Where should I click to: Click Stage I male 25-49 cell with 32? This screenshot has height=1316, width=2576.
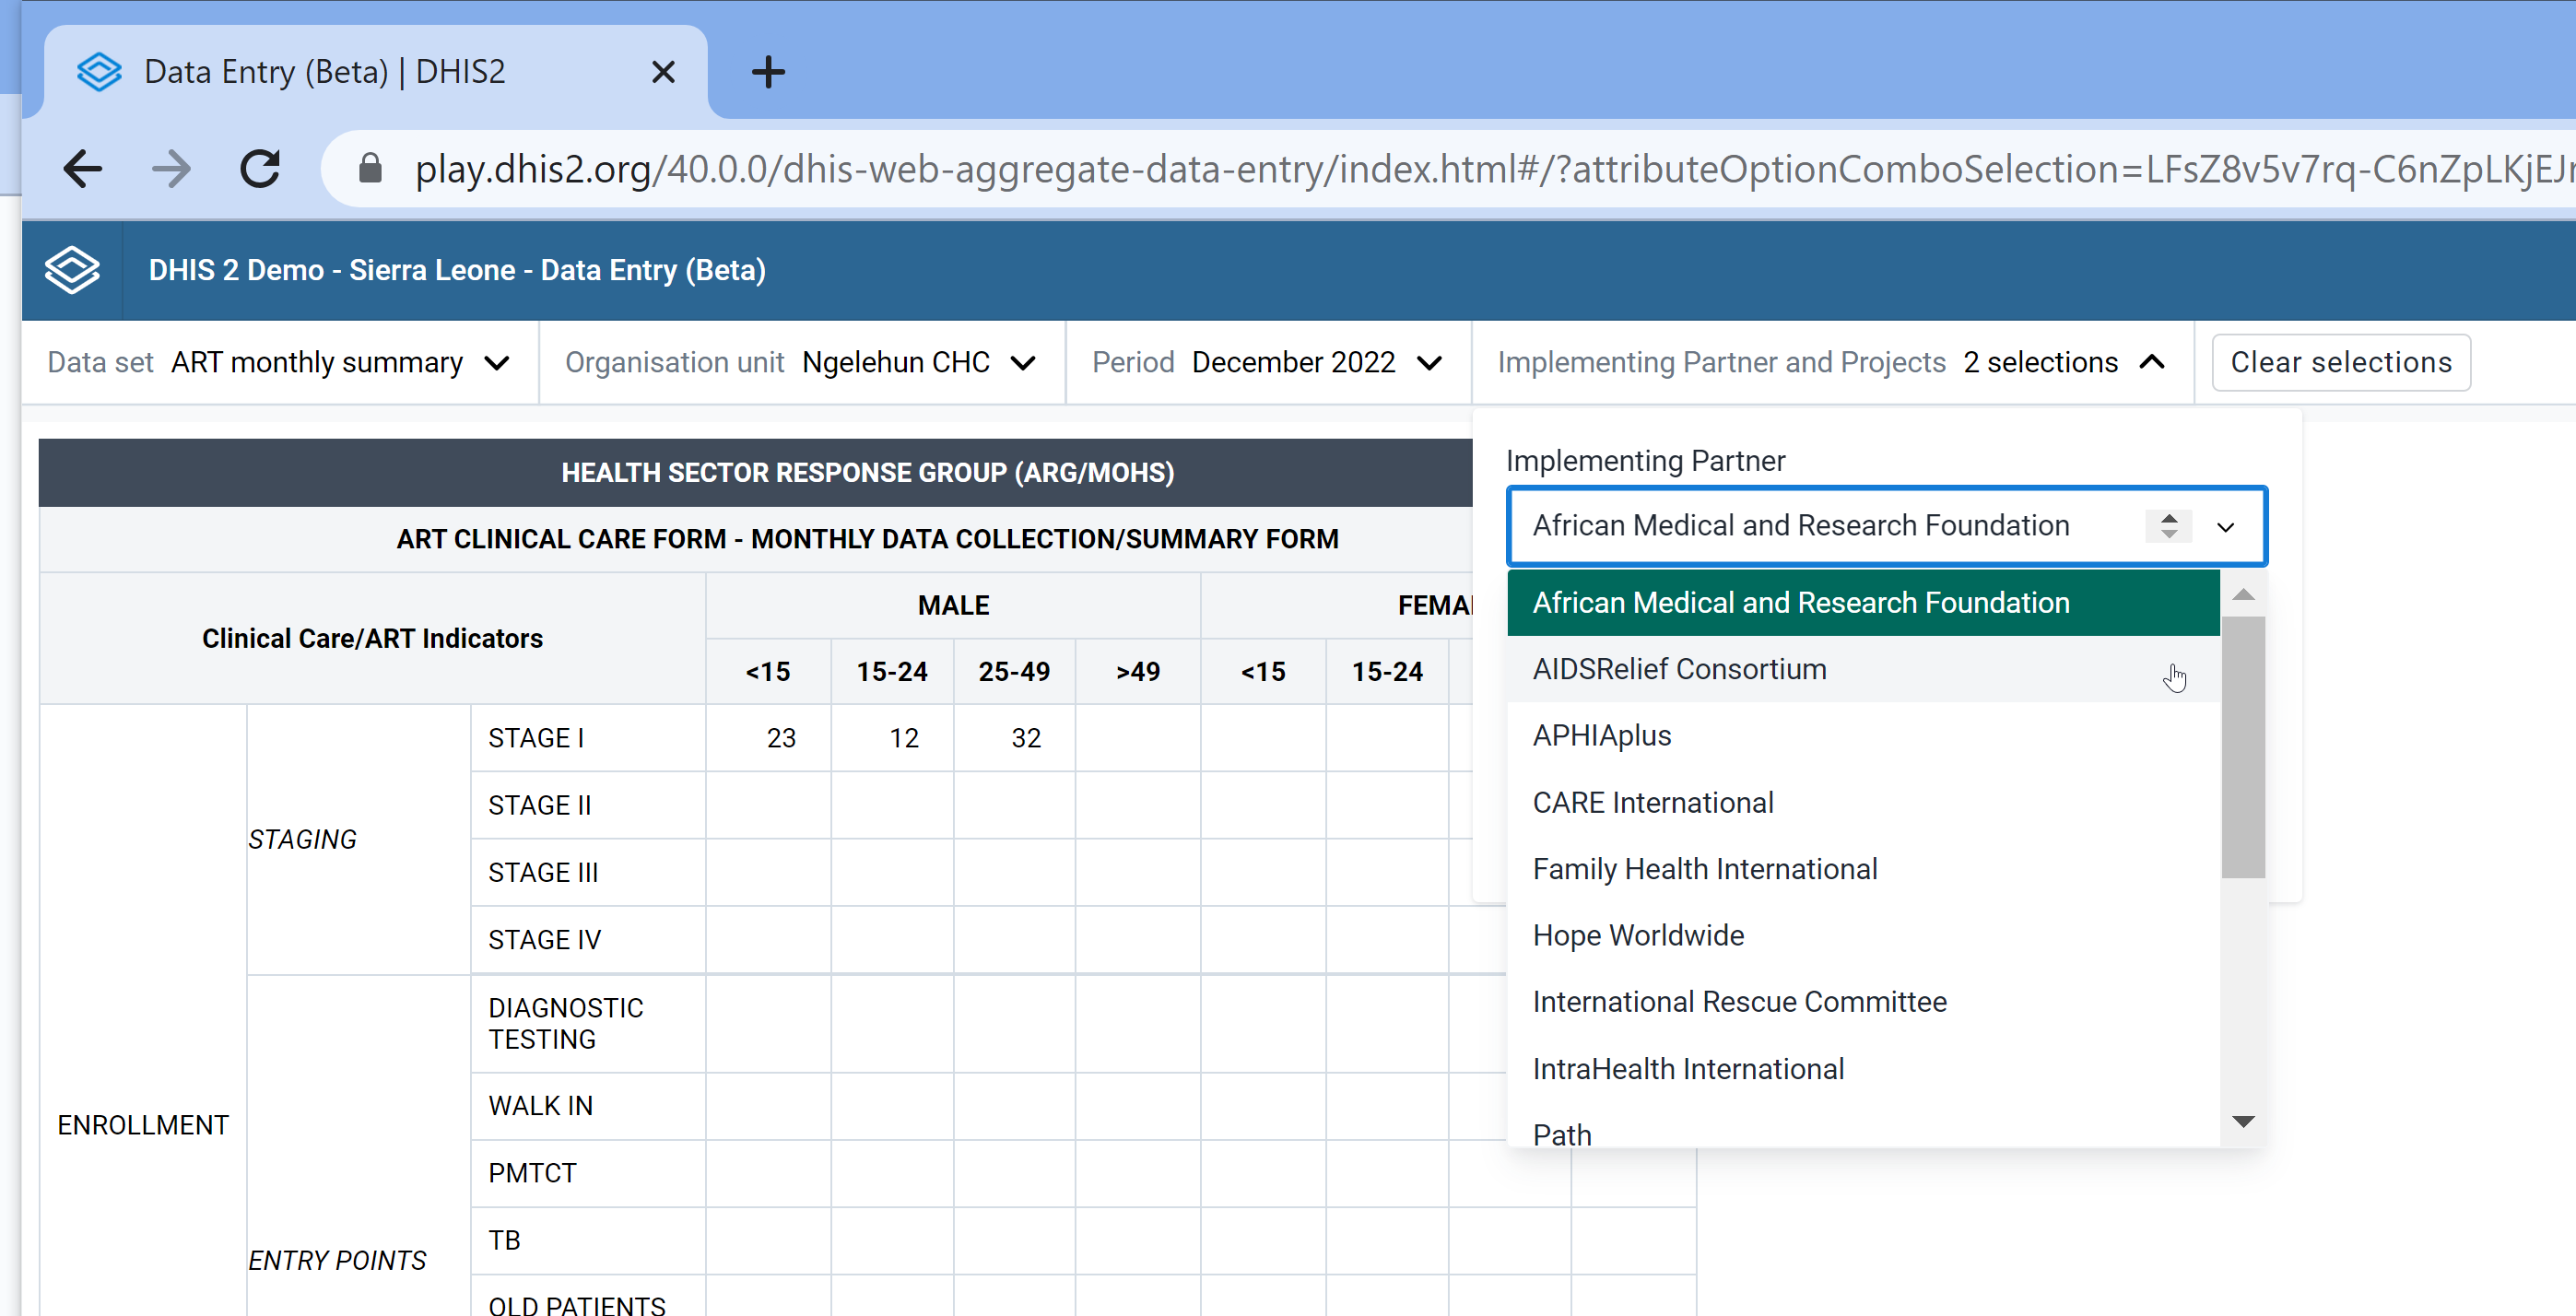pos(1015,738)
